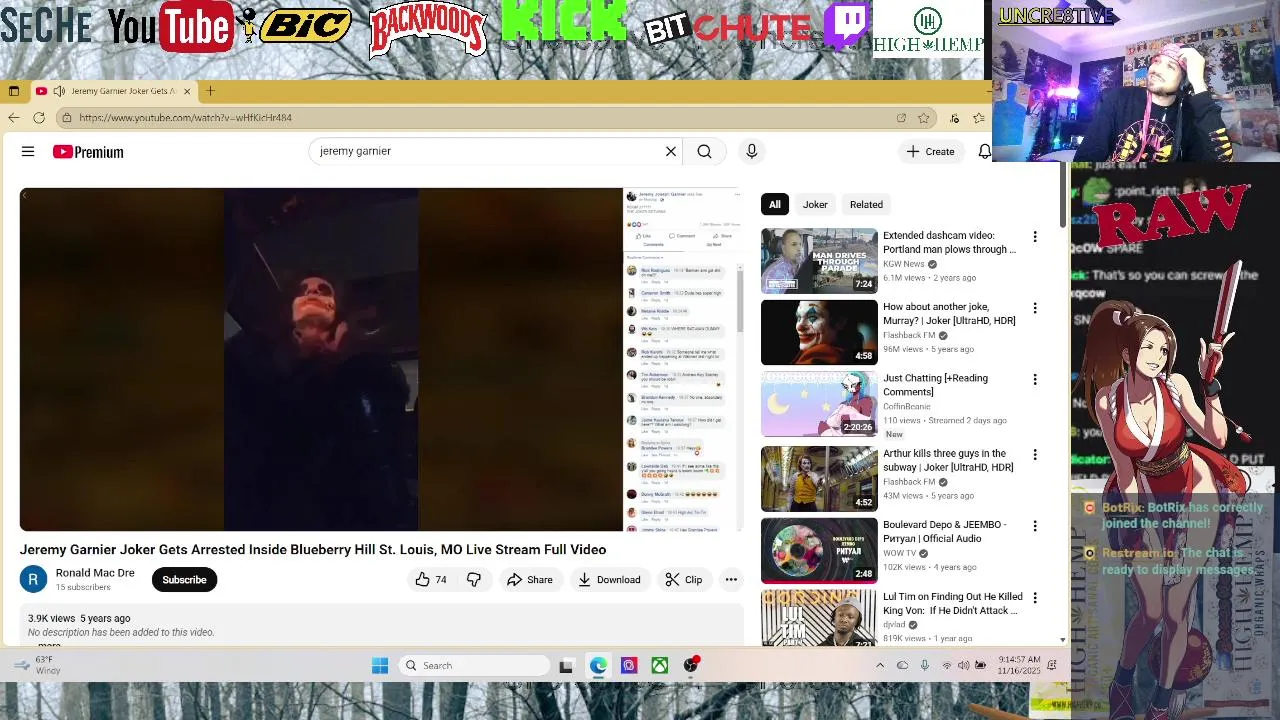Open the Just Chatting stream thumbnail

pyautogui.click(x=819, y=404)
